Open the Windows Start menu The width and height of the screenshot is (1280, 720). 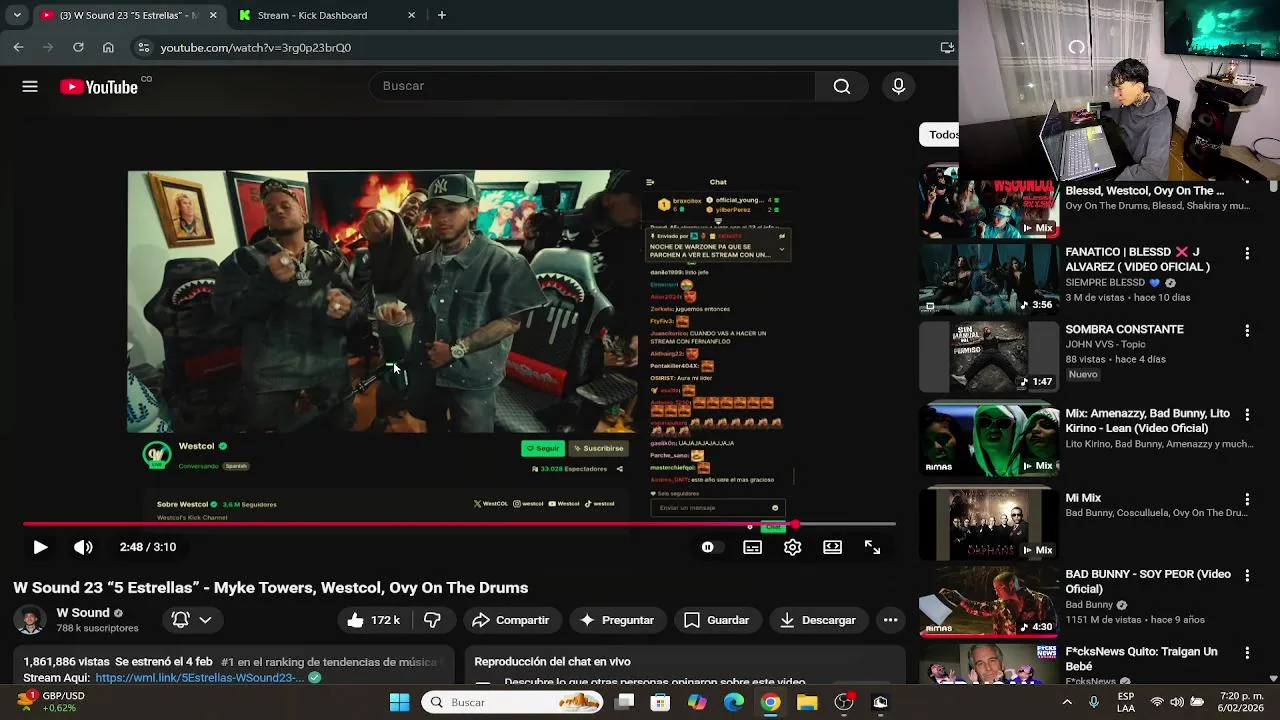[x=399, y=702]
